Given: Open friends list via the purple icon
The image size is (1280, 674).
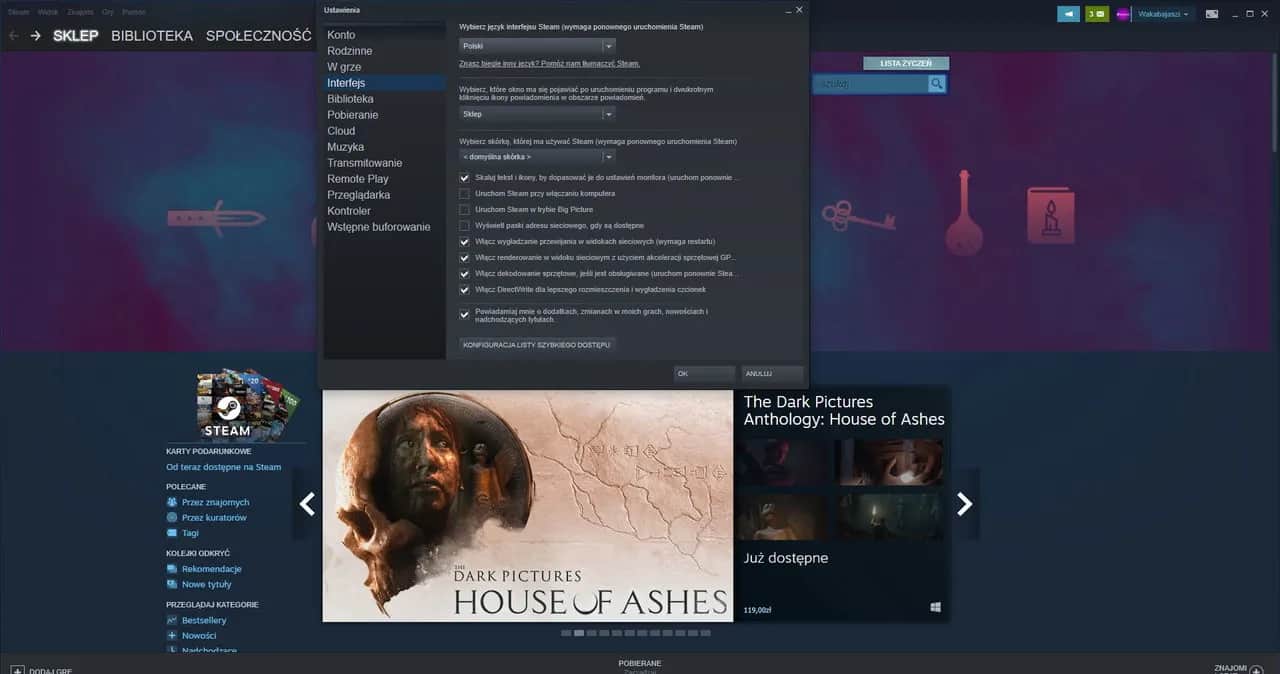Looking at the screenshot, I should click(x=1121, y=14).
